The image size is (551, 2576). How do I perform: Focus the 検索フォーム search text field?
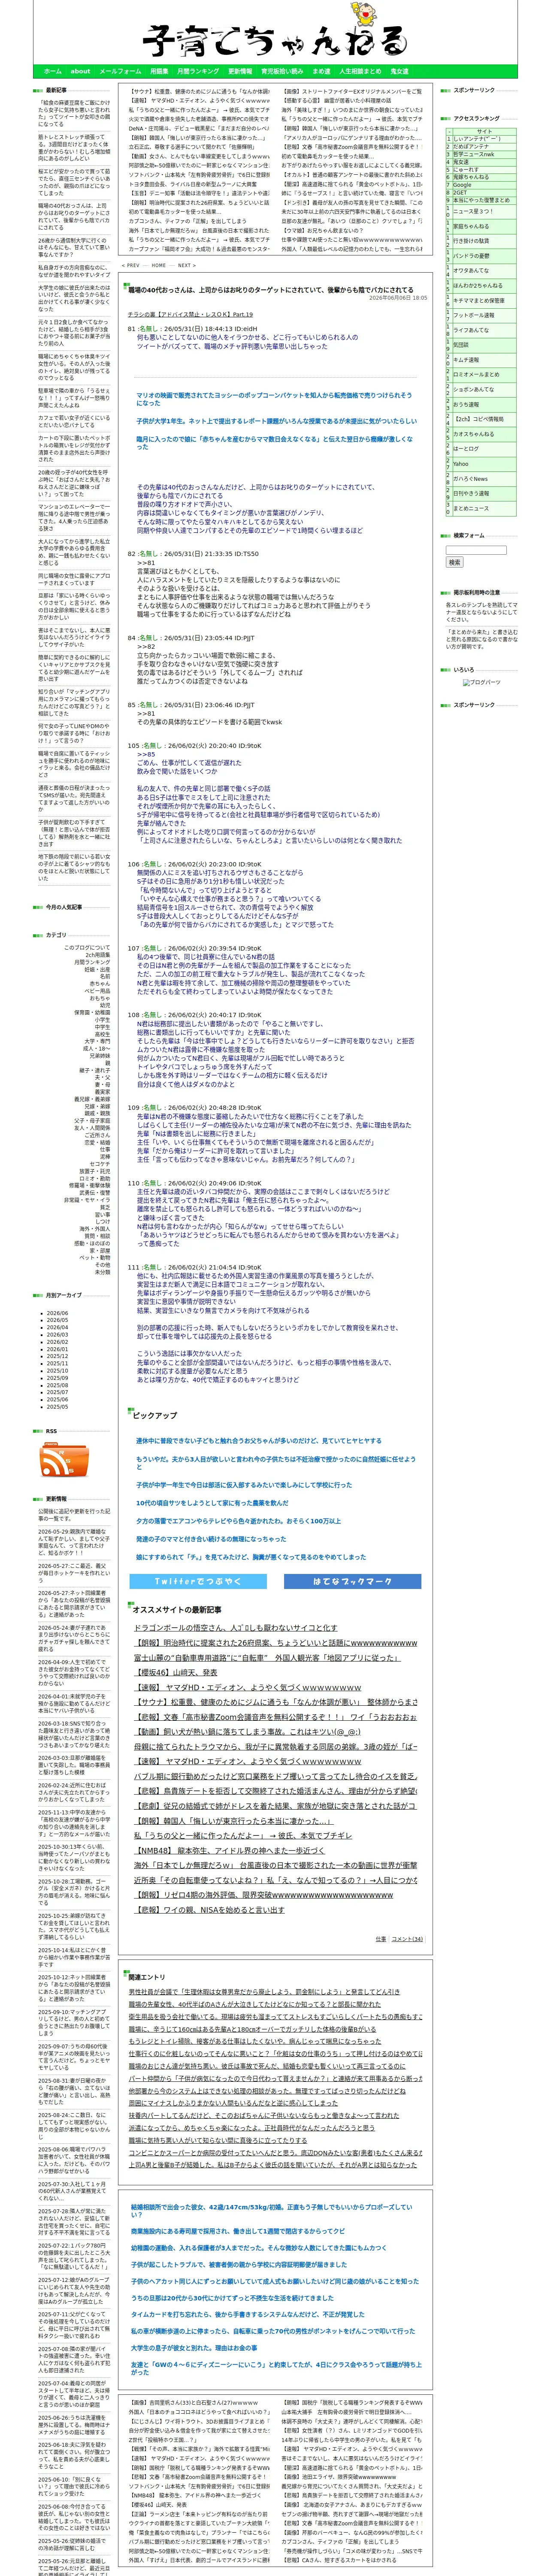tap(476, 550)
